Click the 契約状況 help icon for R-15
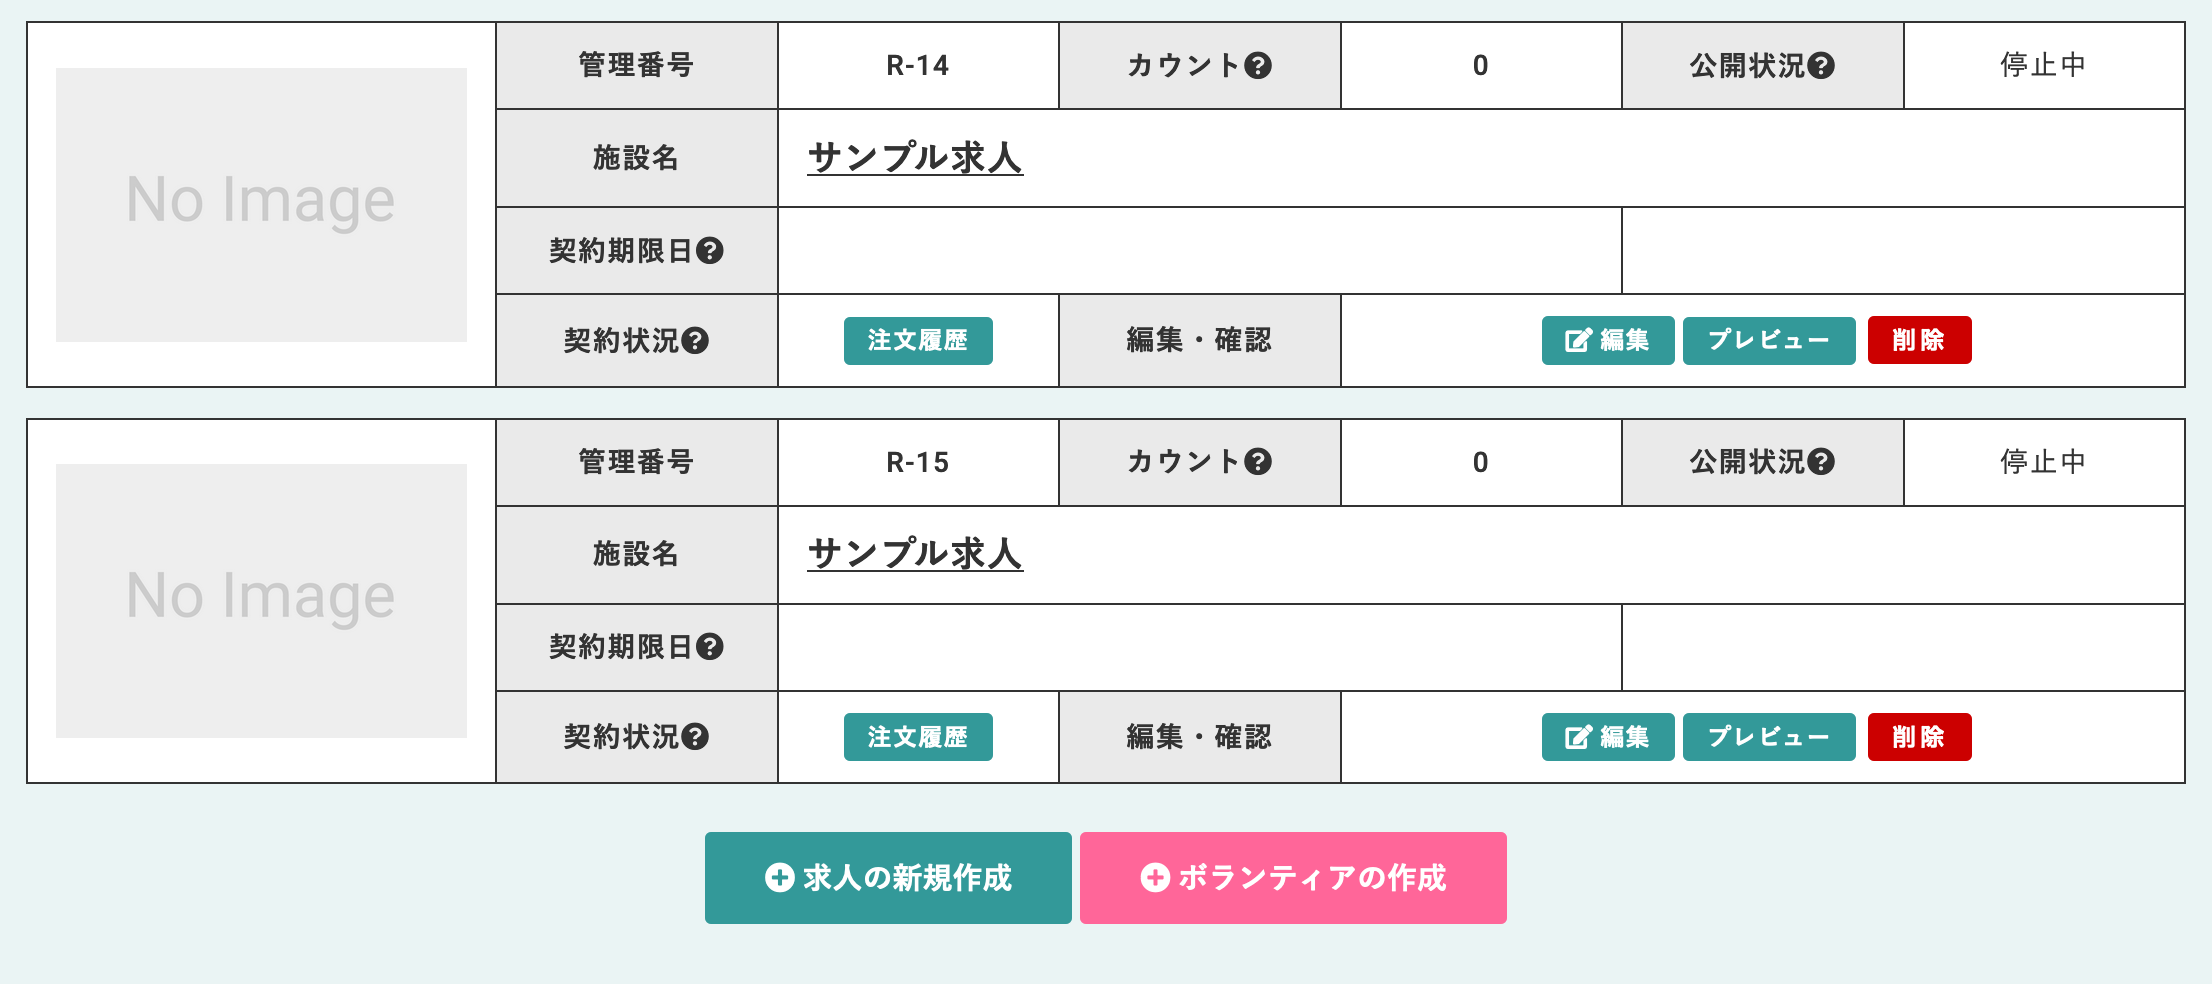Image resolution: width=2212 pixels, height=984 pixels. pos(695,737)
